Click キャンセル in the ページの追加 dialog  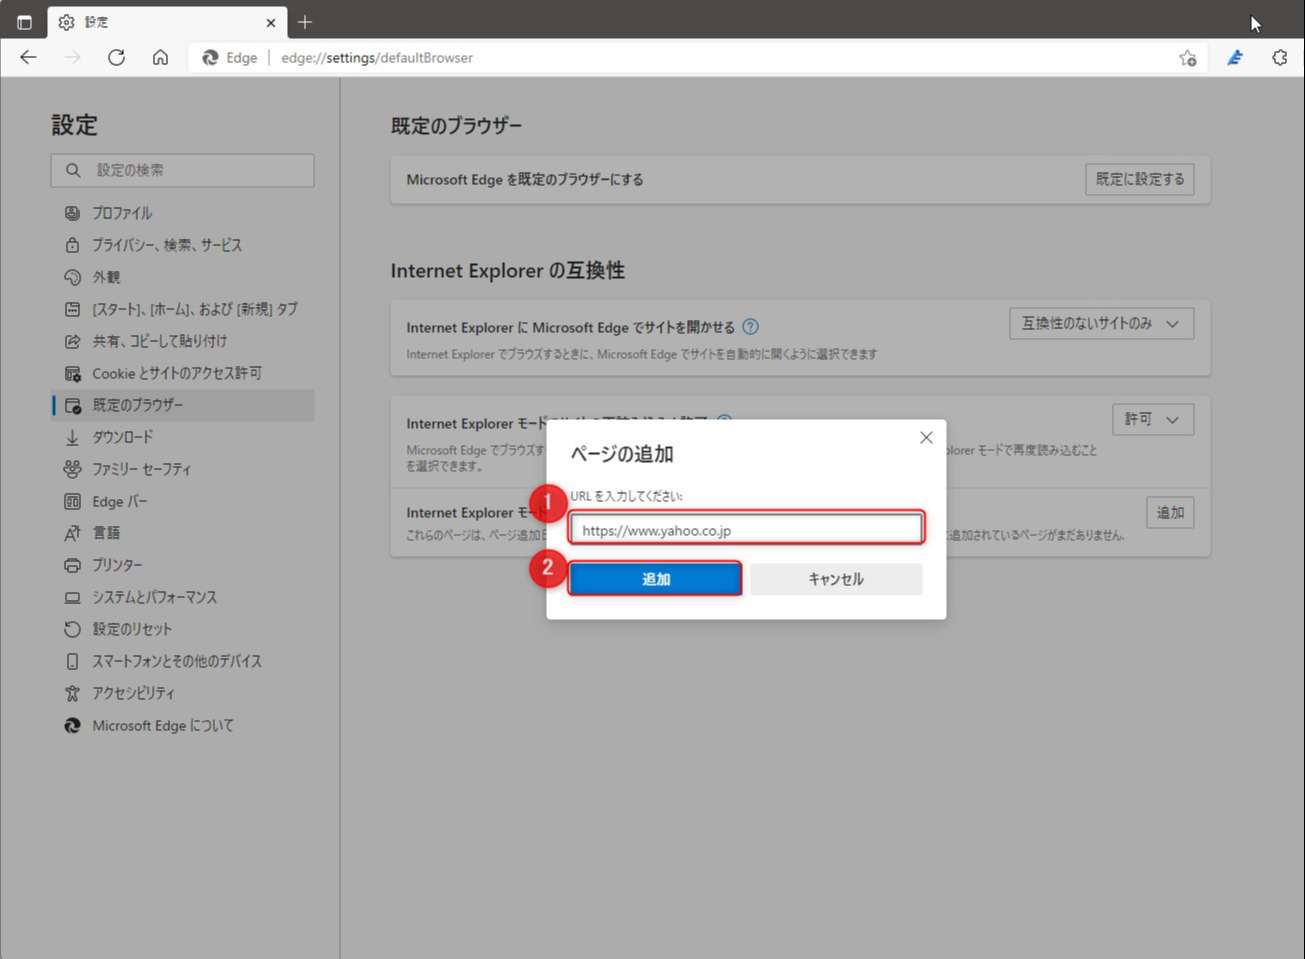836,579
